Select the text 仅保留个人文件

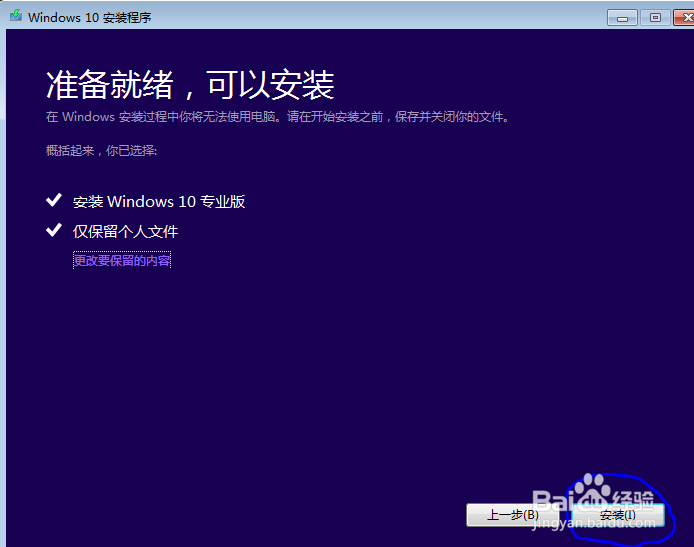coord(125,231)
